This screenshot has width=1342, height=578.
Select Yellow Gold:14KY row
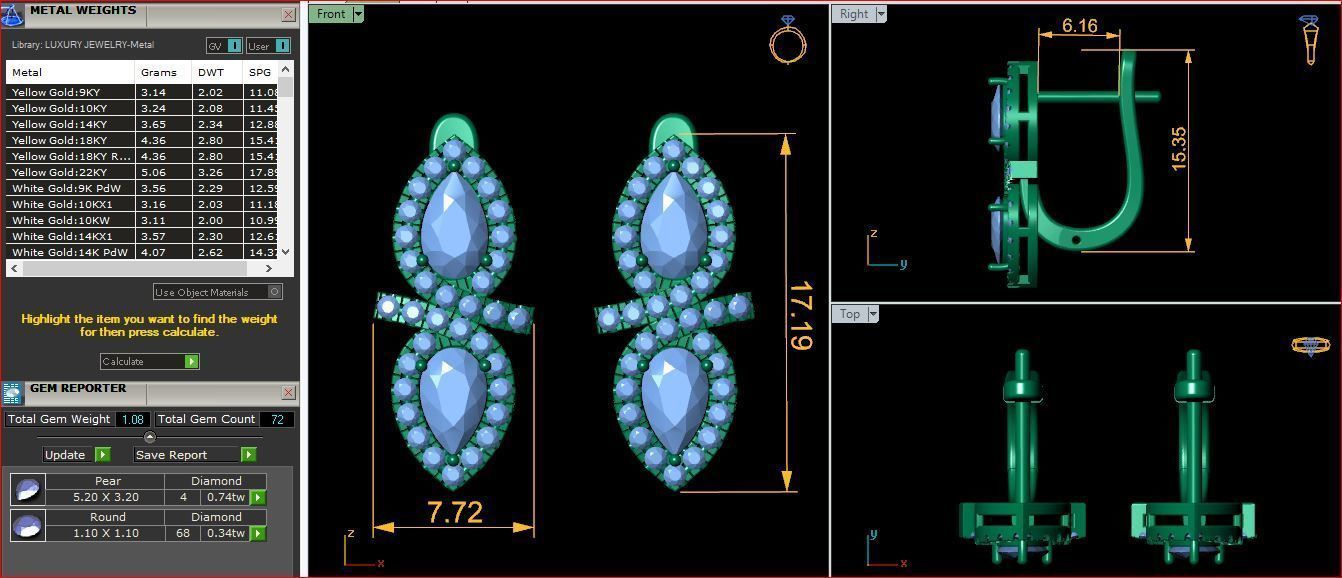click(142, 124)
